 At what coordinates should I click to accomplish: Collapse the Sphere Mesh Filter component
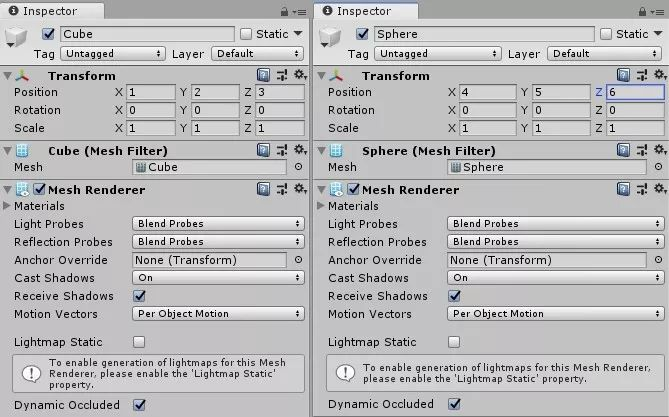point(321,151)
